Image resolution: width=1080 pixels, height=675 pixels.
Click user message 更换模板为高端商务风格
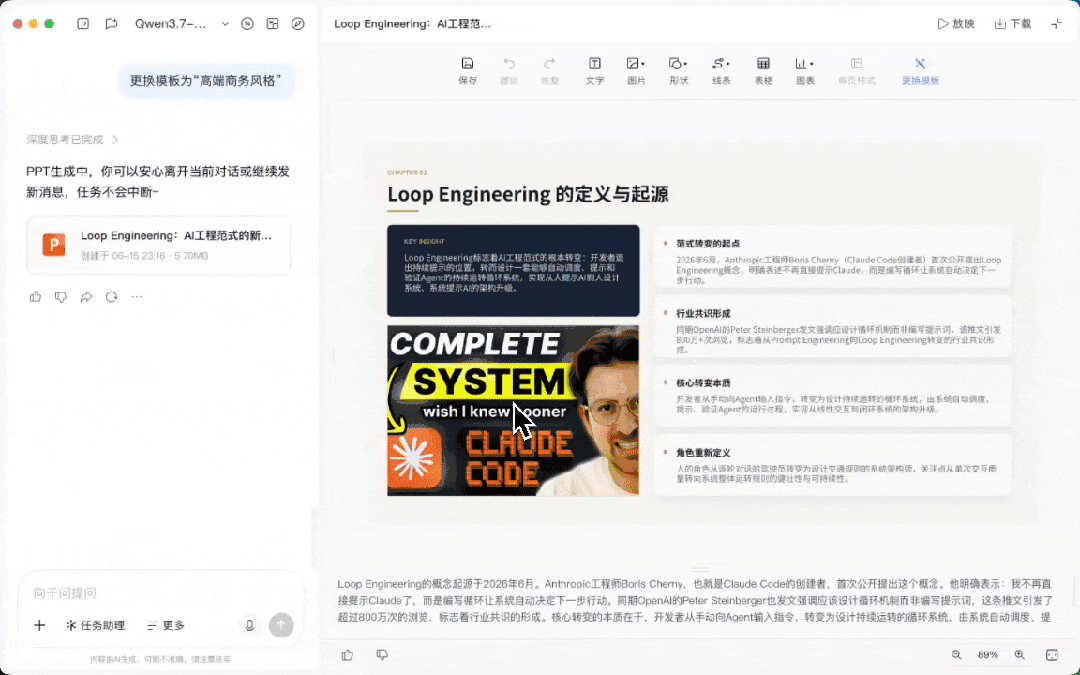click(206, 81)
